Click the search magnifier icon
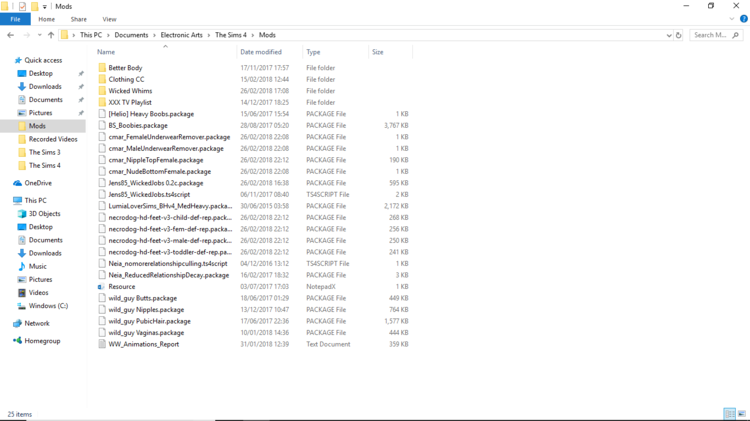Image resolution: width=750 pixels, height=421 pixels. [x=736, y=35]
